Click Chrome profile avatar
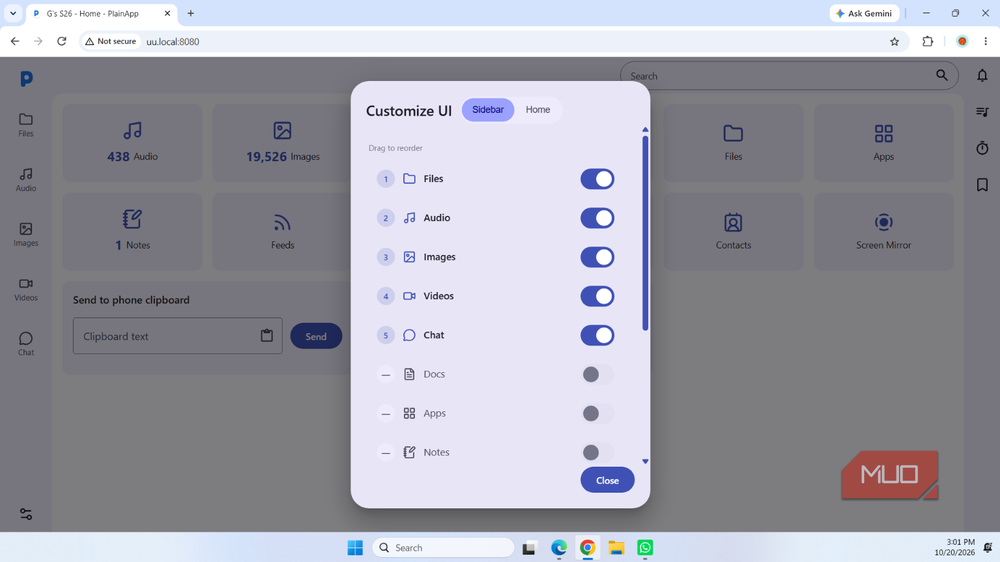1000x562 pixels. pos(962,41)
